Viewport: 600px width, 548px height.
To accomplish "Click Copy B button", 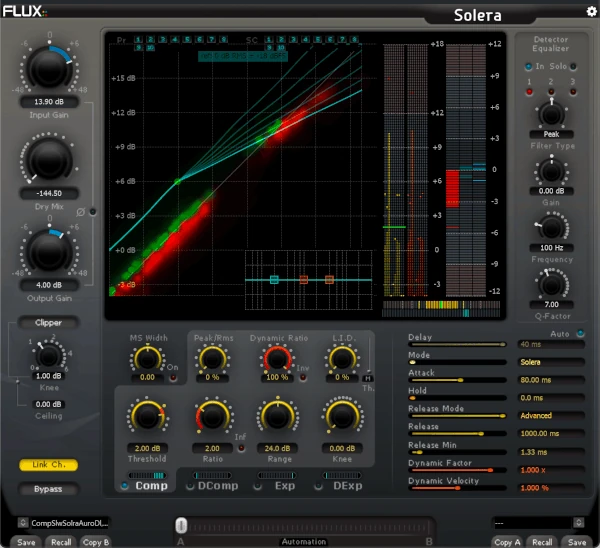I will point(96,542).
